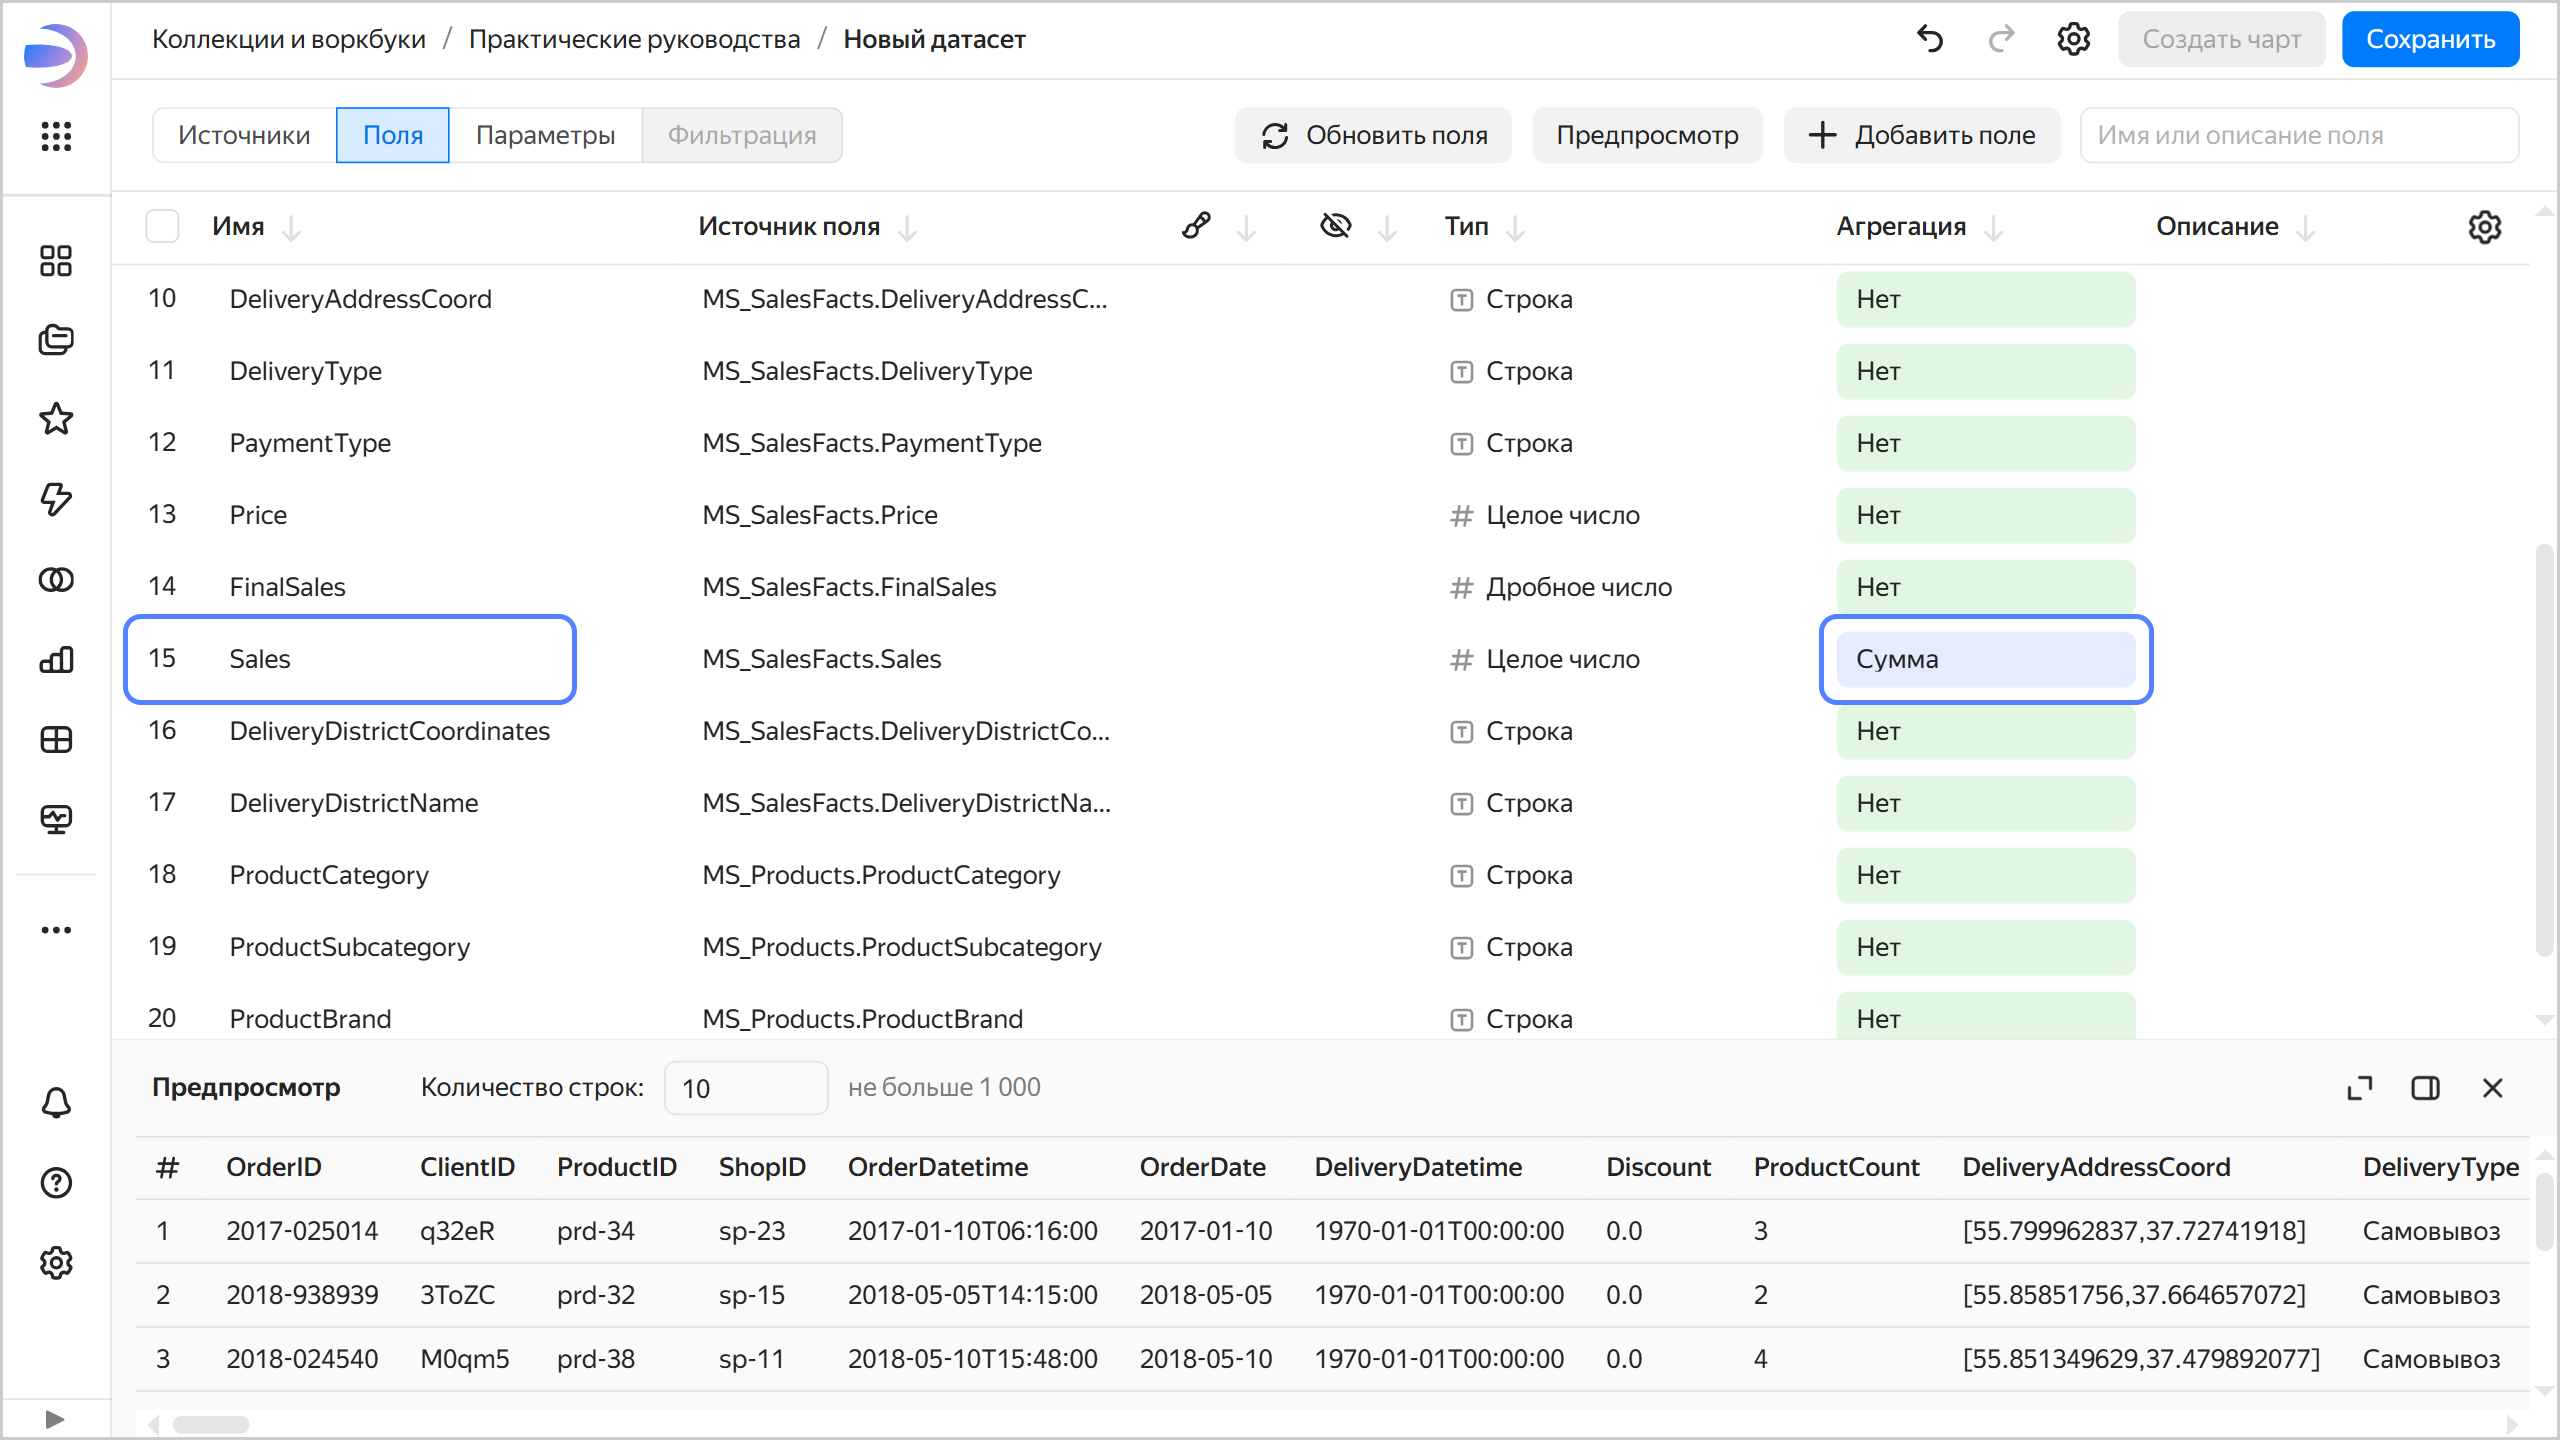Click the field name search input
Viewport: 2560px width, 1440px height.
[x=2298, y=135]
